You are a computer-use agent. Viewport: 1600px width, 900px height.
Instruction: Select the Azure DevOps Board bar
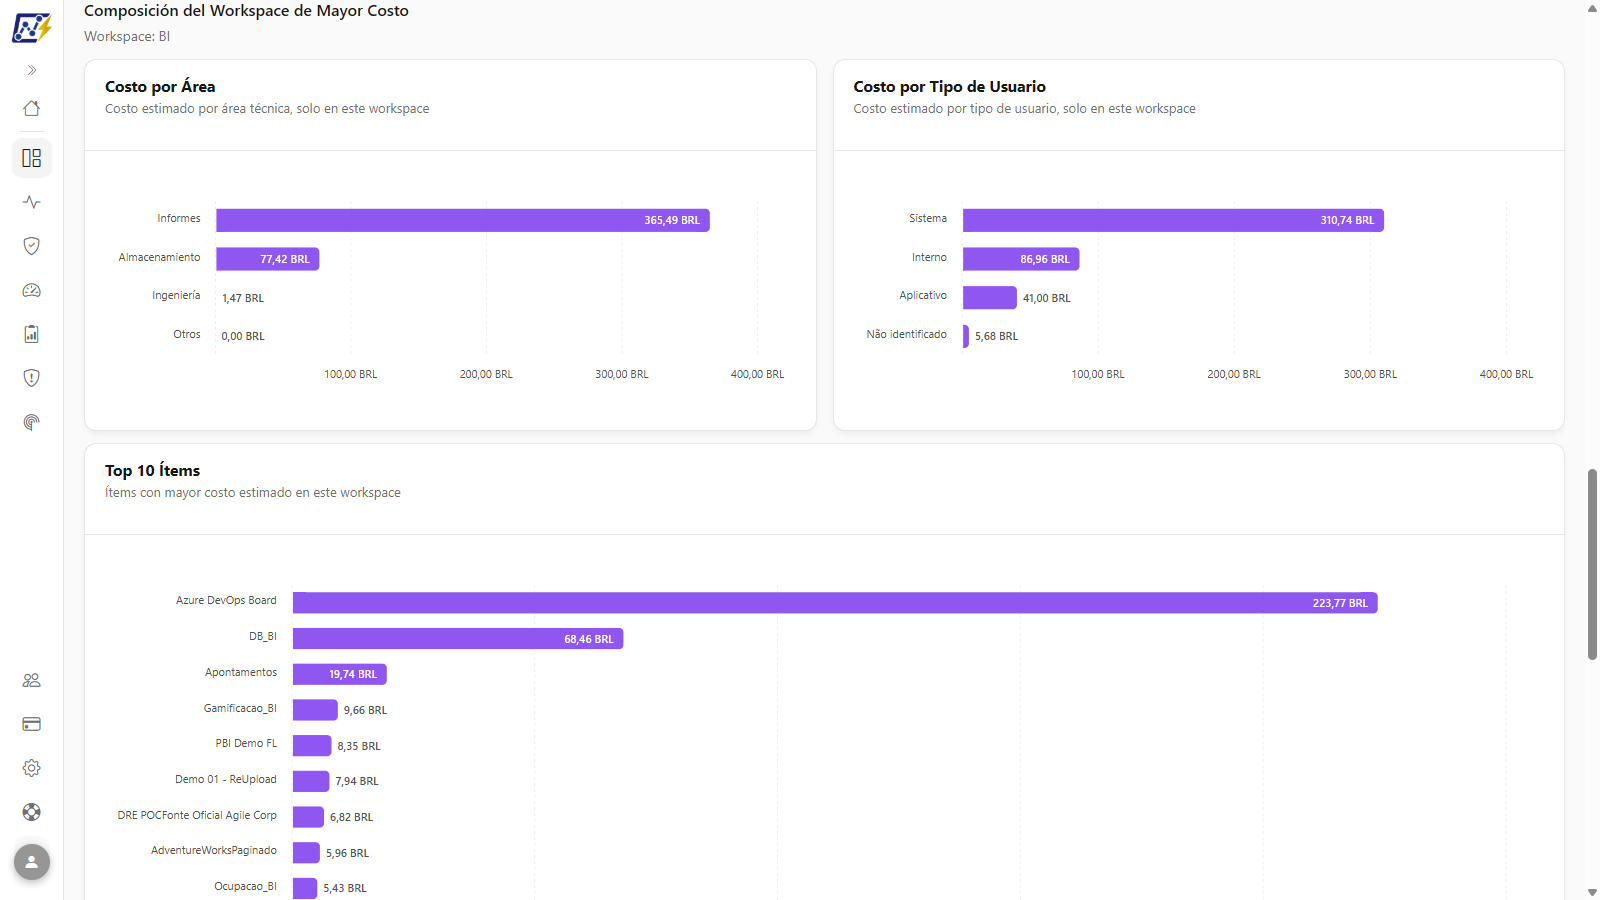pyautogui.click(x=835, y=603)
